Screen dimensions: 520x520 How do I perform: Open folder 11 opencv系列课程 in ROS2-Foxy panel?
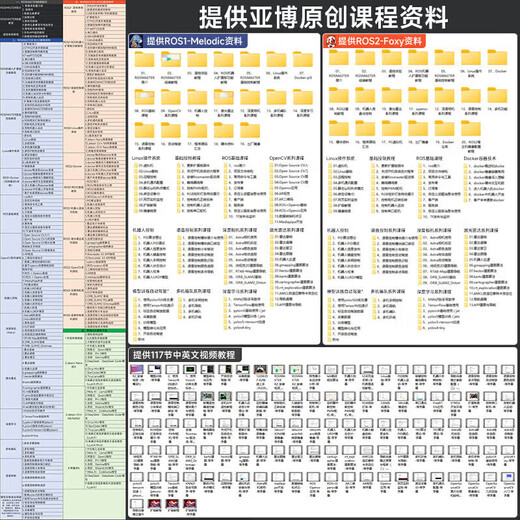coord(418,95)
